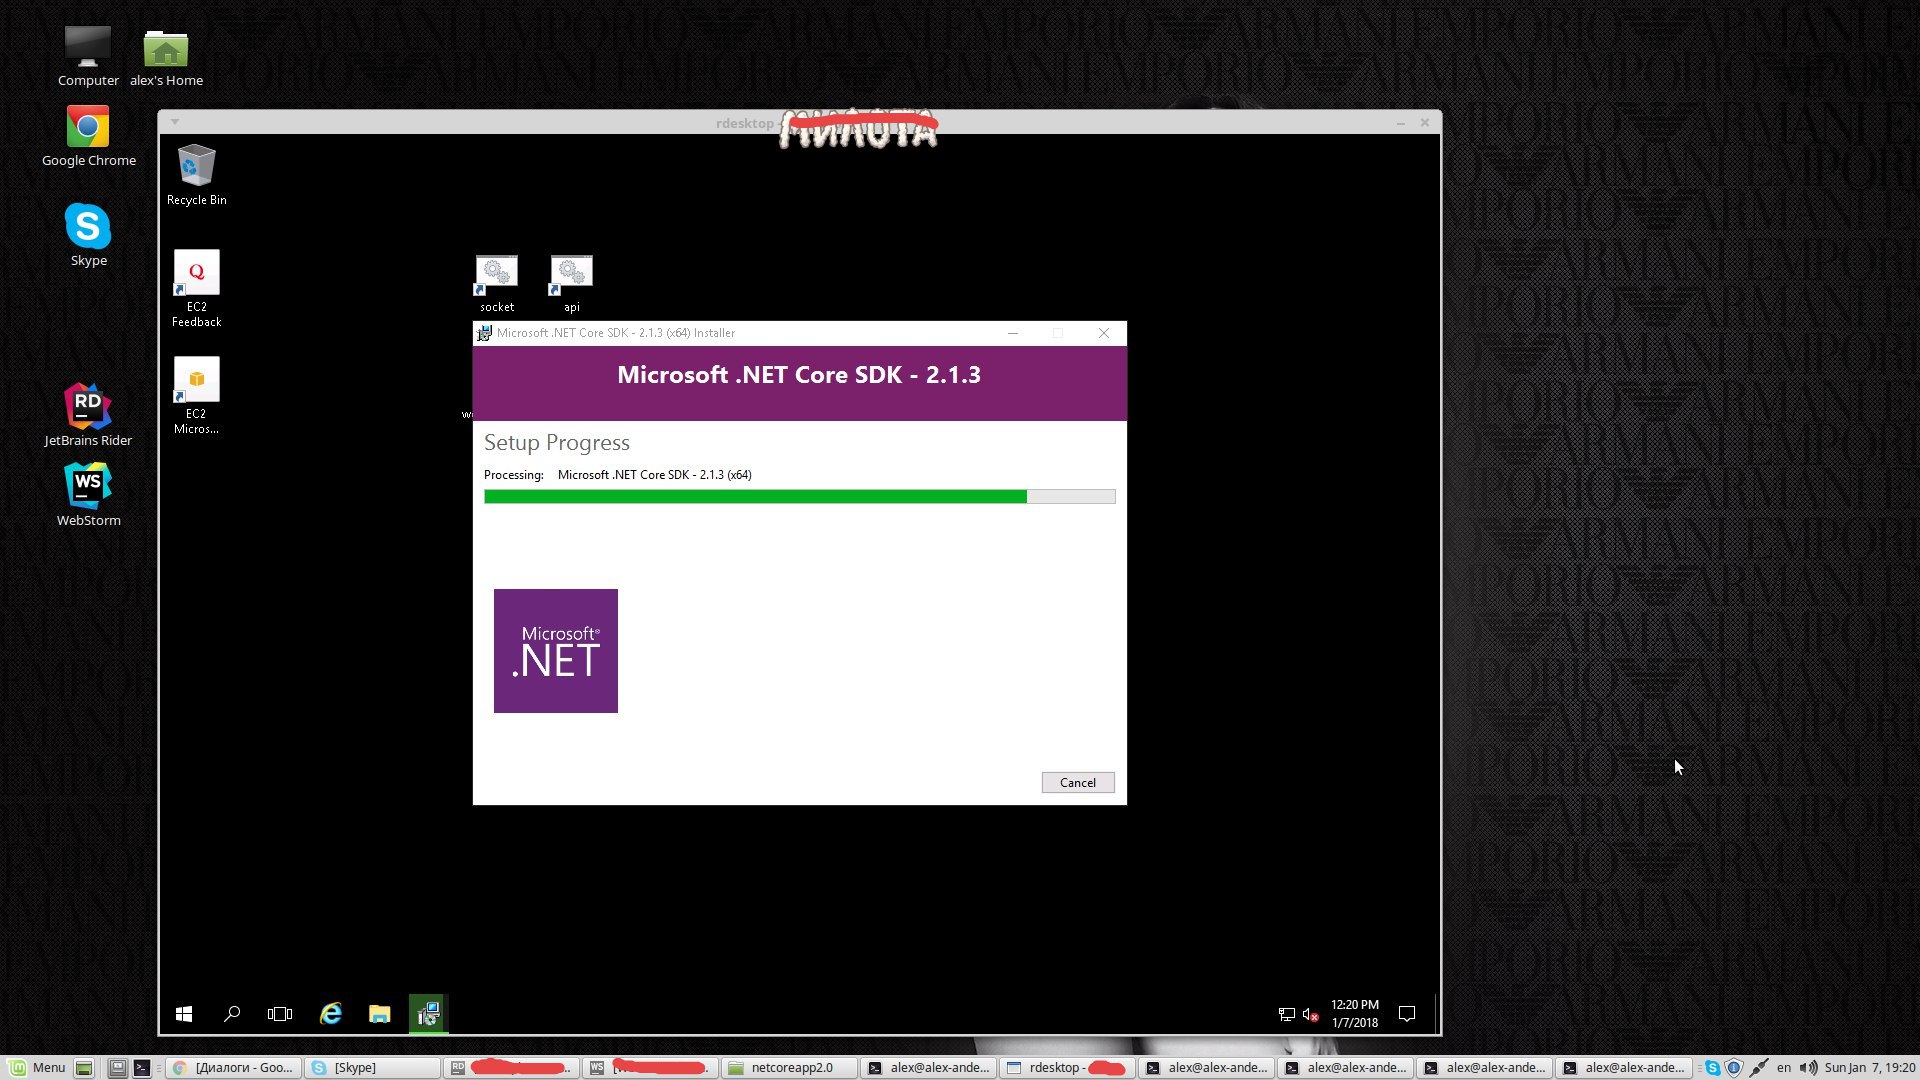Minimize the rdesktop window
This screenshot has height=1080, width=1920.
1400,122
